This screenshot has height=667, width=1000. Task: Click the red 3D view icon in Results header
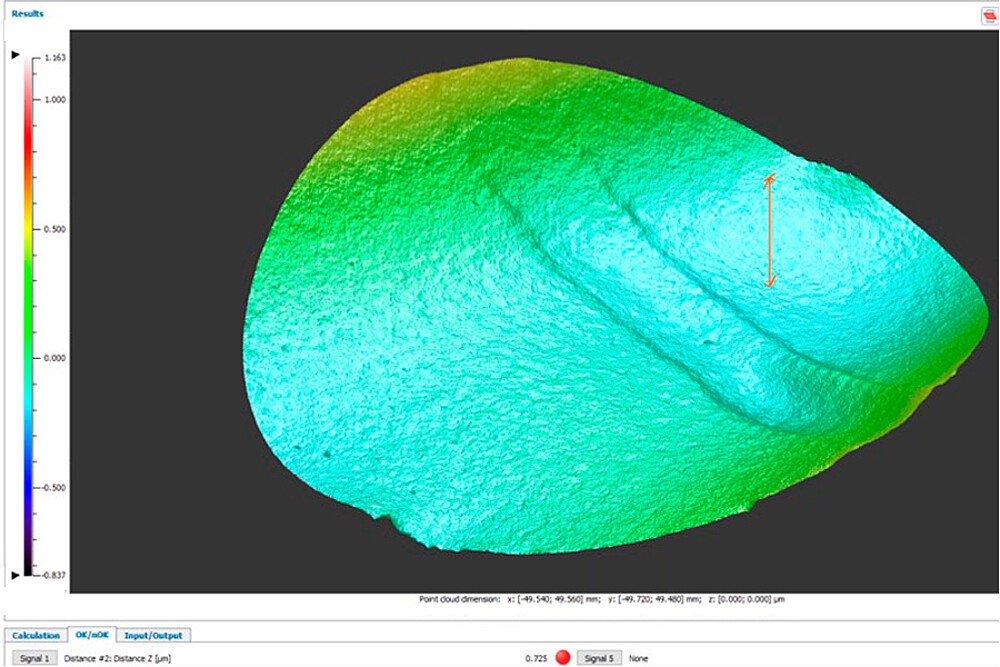(989, 16)
